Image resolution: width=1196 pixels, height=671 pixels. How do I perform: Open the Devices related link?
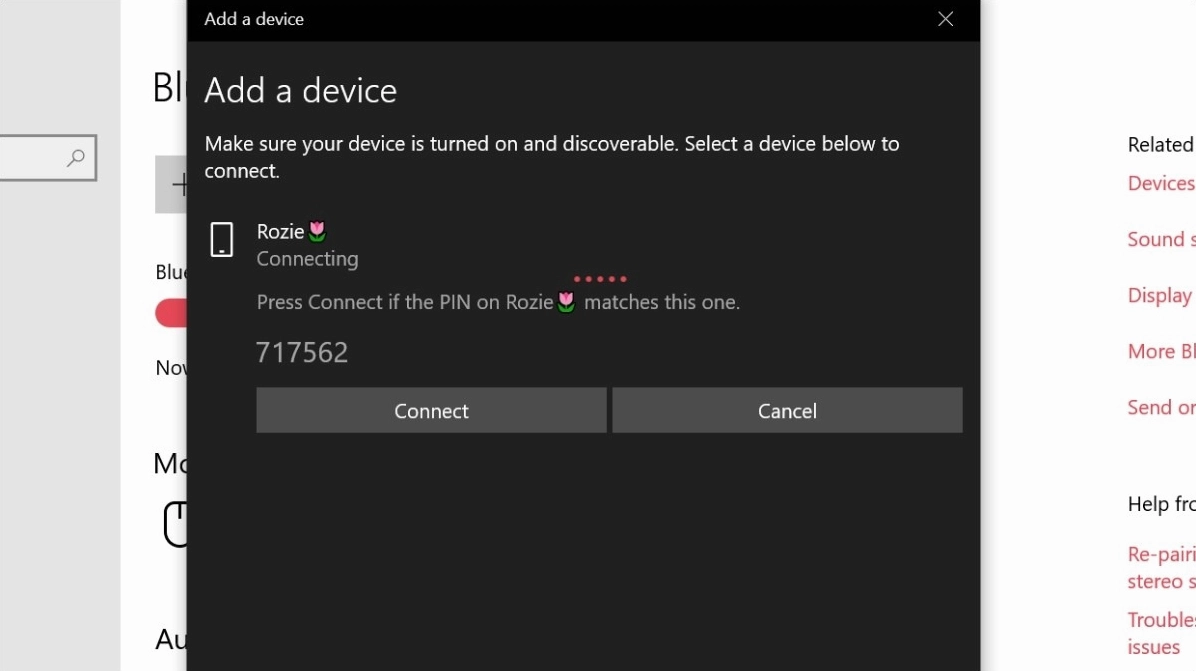pos(1161,183)
